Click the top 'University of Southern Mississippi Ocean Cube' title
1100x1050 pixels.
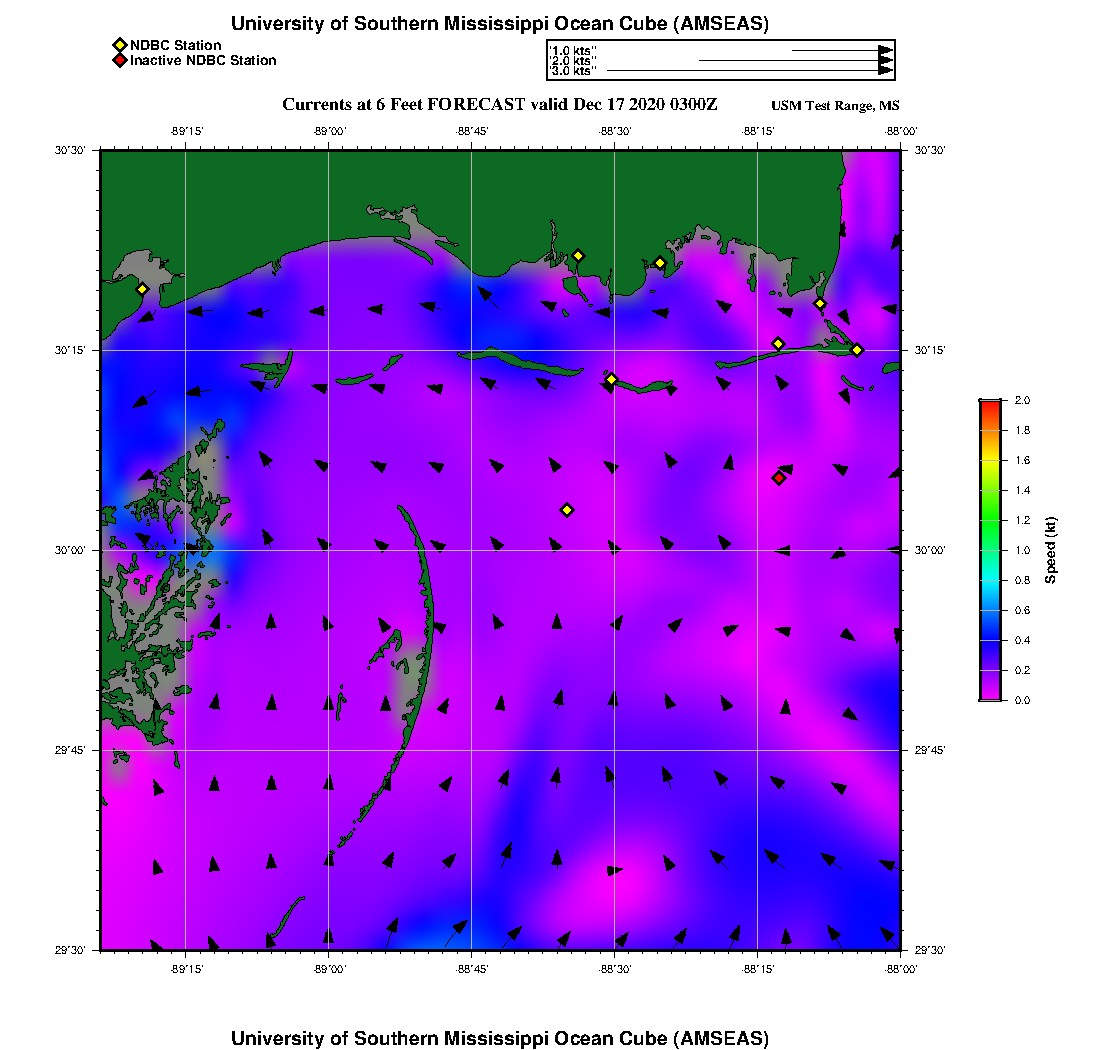click(x=500, y=23)
